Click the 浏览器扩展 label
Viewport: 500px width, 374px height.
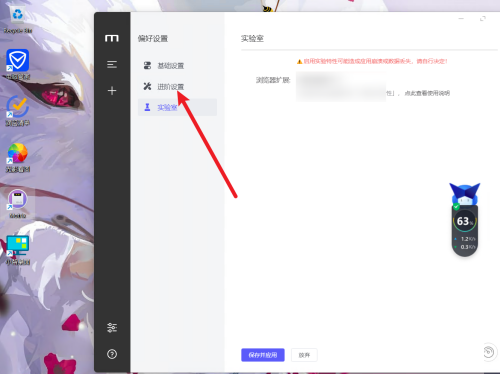coord(273,80)
